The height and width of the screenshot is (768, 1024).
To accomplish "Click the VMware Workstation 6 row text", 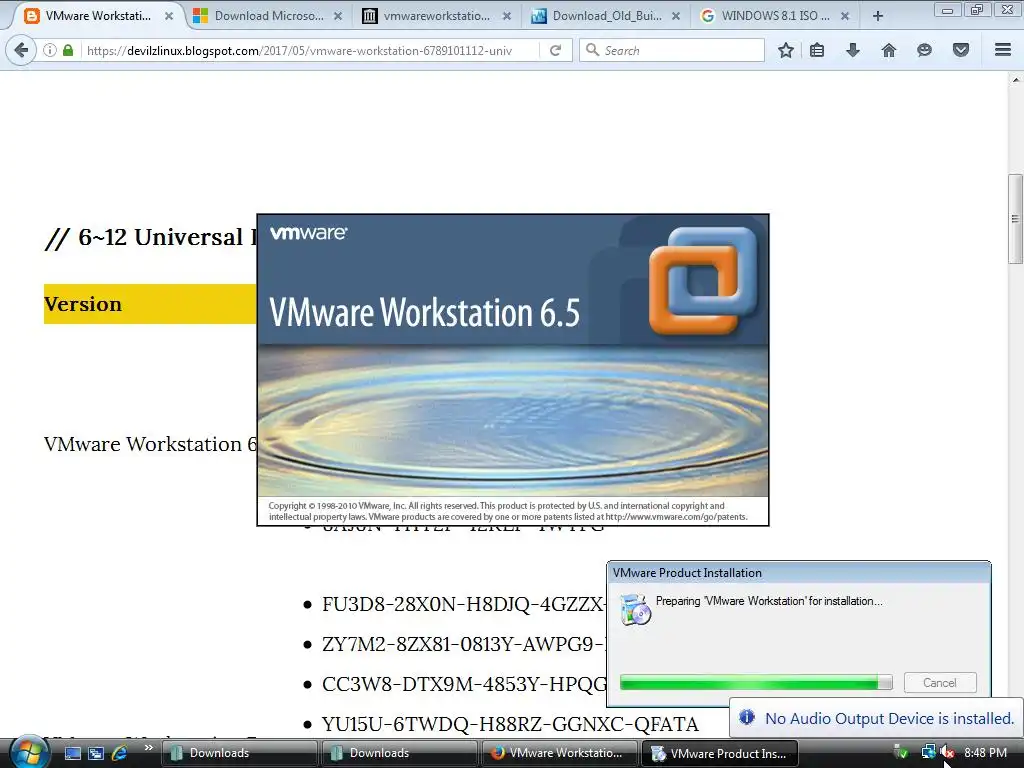I will pyautogui.click(x=150, y=444).
